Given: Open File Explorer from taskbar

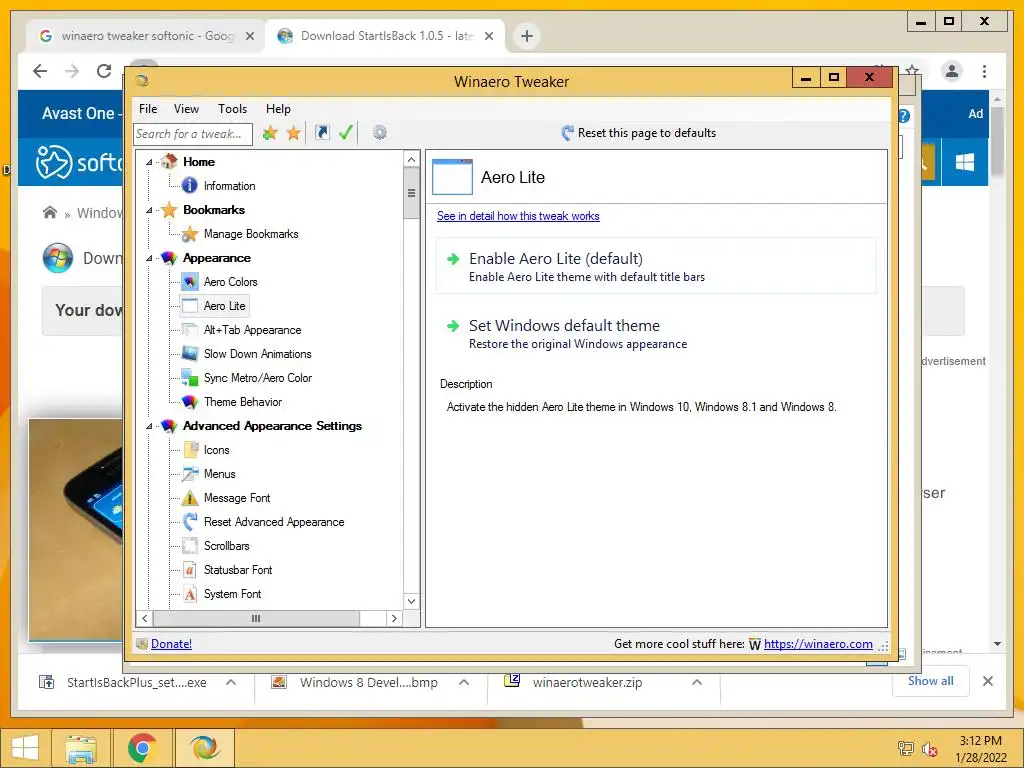Looking at the screenshot, I should (81, 748).
